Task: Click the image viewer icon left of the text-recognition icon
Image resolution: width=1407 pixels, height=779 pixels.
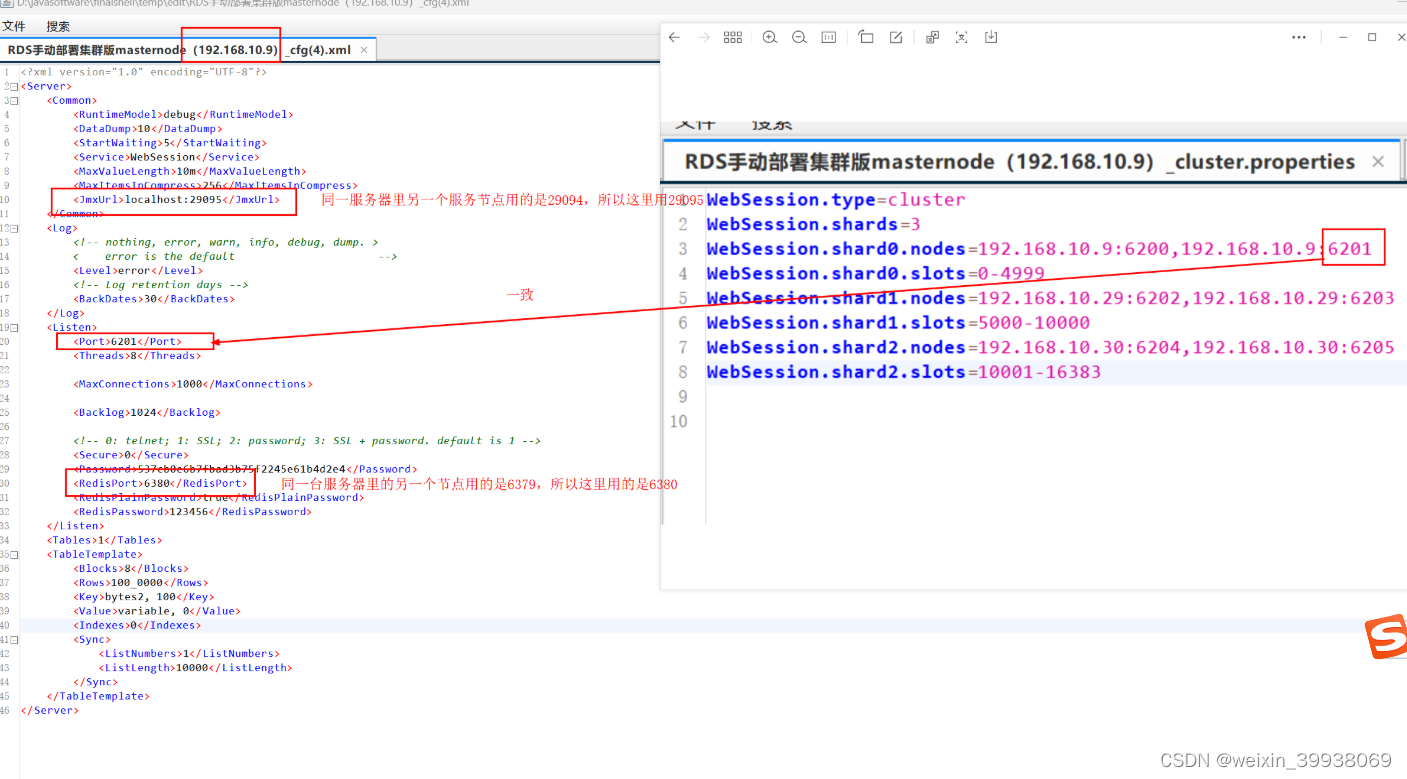Action: click(932, 37)
